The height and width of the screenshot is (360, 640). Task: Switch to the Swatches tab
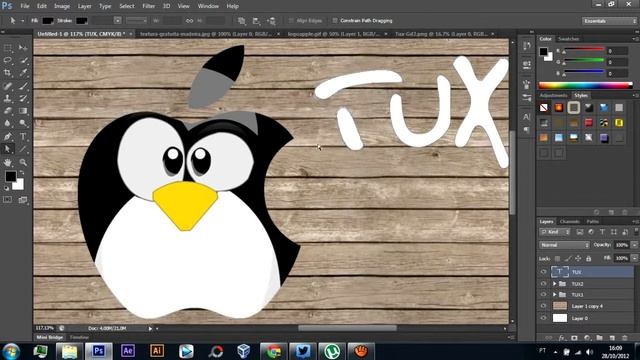tap(569, 39)
